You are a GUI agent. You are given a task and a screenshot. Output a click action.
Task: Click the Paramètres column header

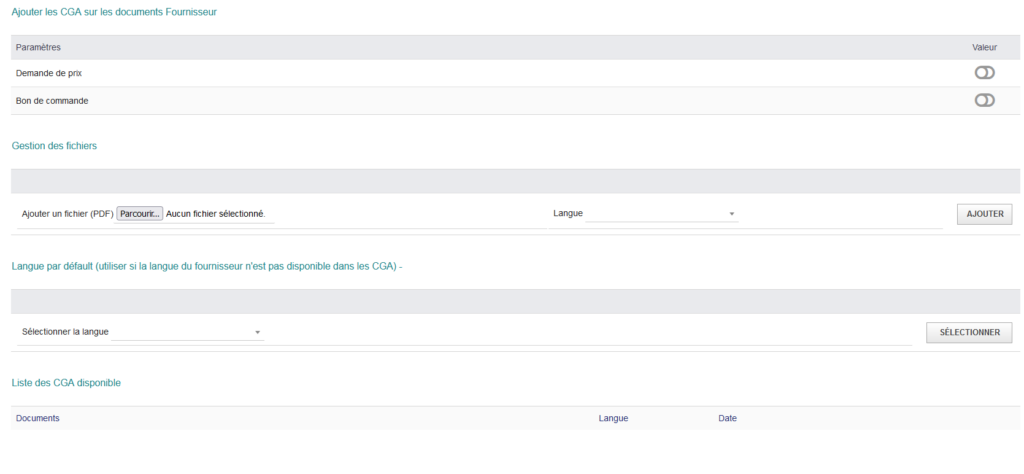pos(38,48)
